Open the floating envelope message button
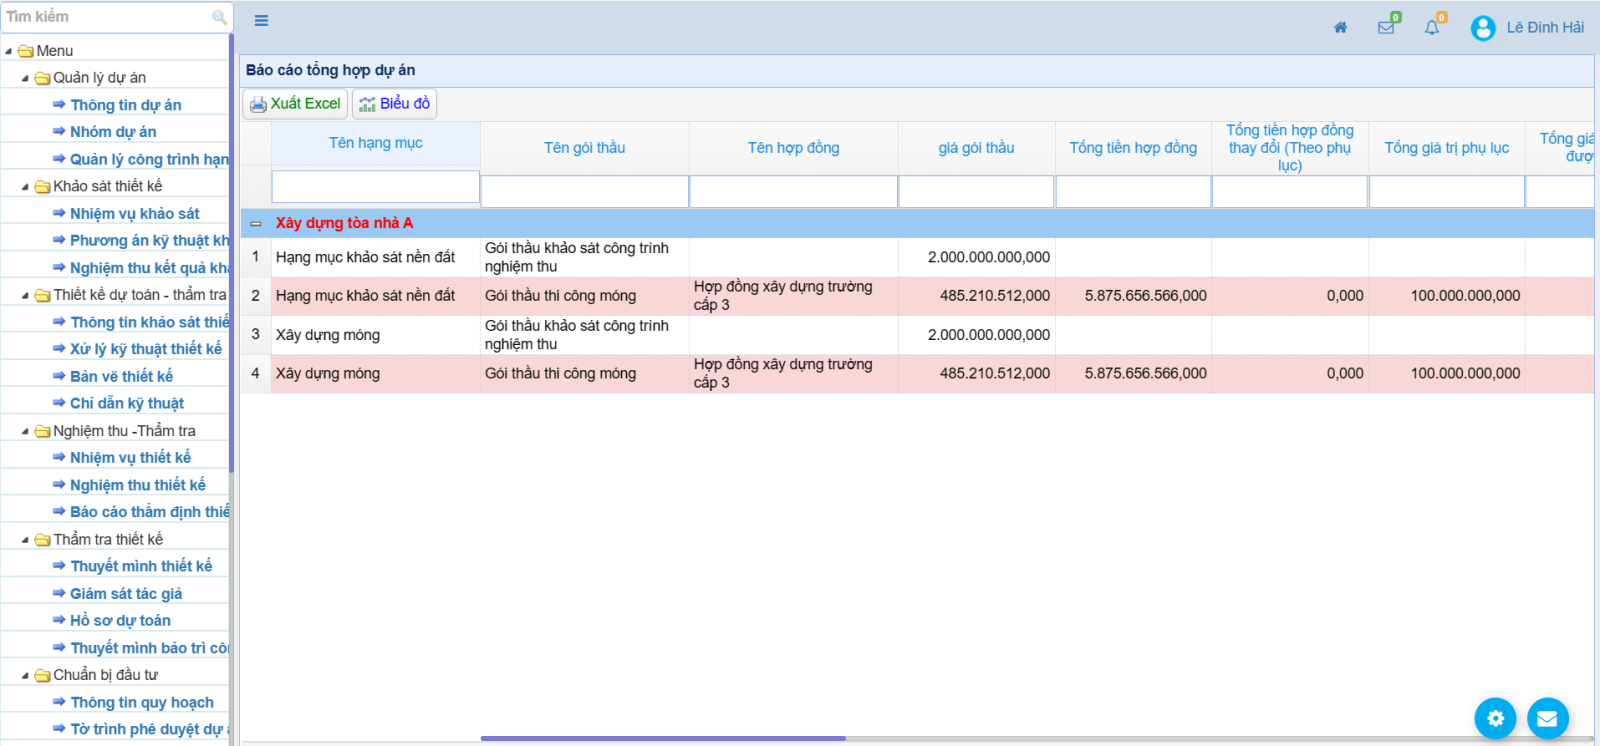This screenshot has height=746, width=1600. point(1547,718)
